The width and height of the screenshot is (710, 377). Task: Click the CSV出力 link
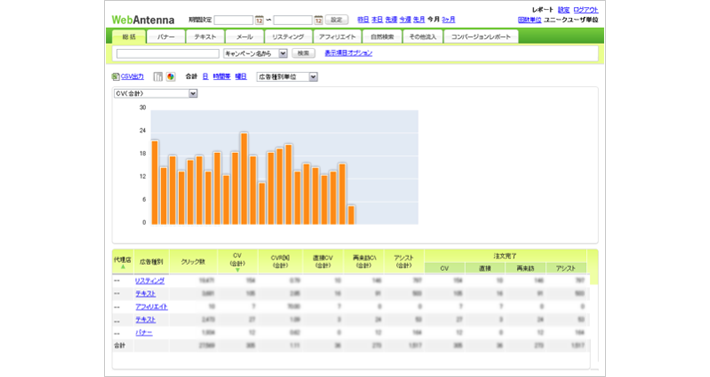[132, 77]
